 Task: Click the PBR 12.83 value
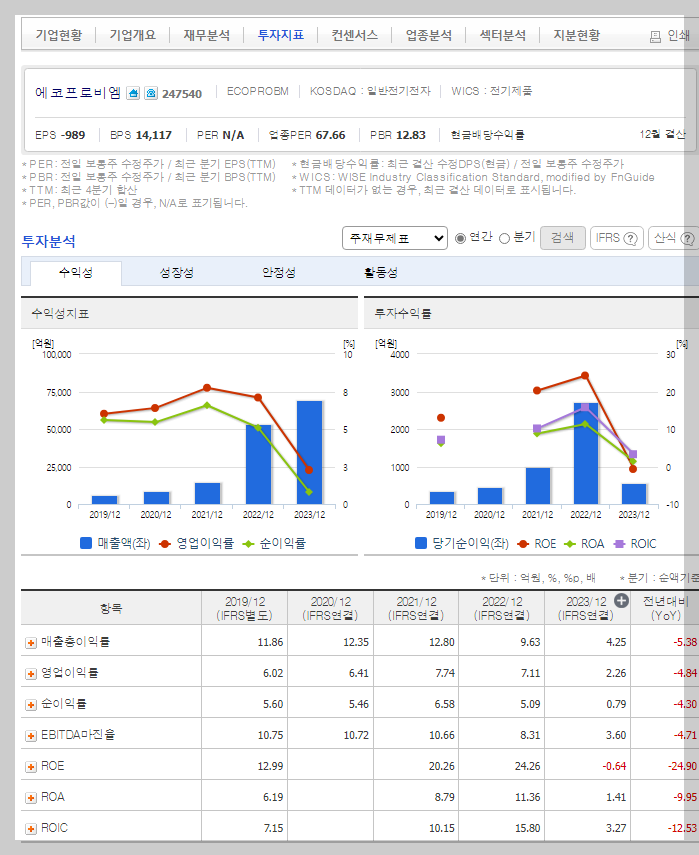411,135
